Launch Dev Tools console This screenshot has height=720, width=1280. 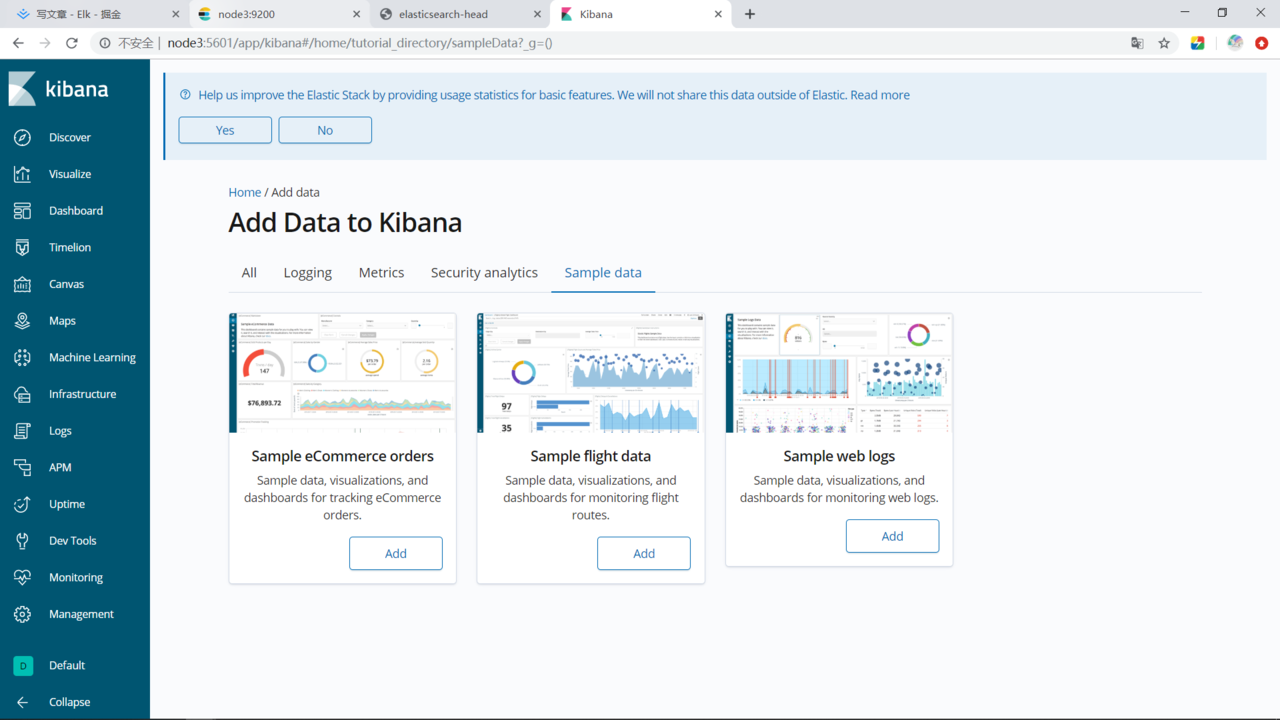click(71, 540)
